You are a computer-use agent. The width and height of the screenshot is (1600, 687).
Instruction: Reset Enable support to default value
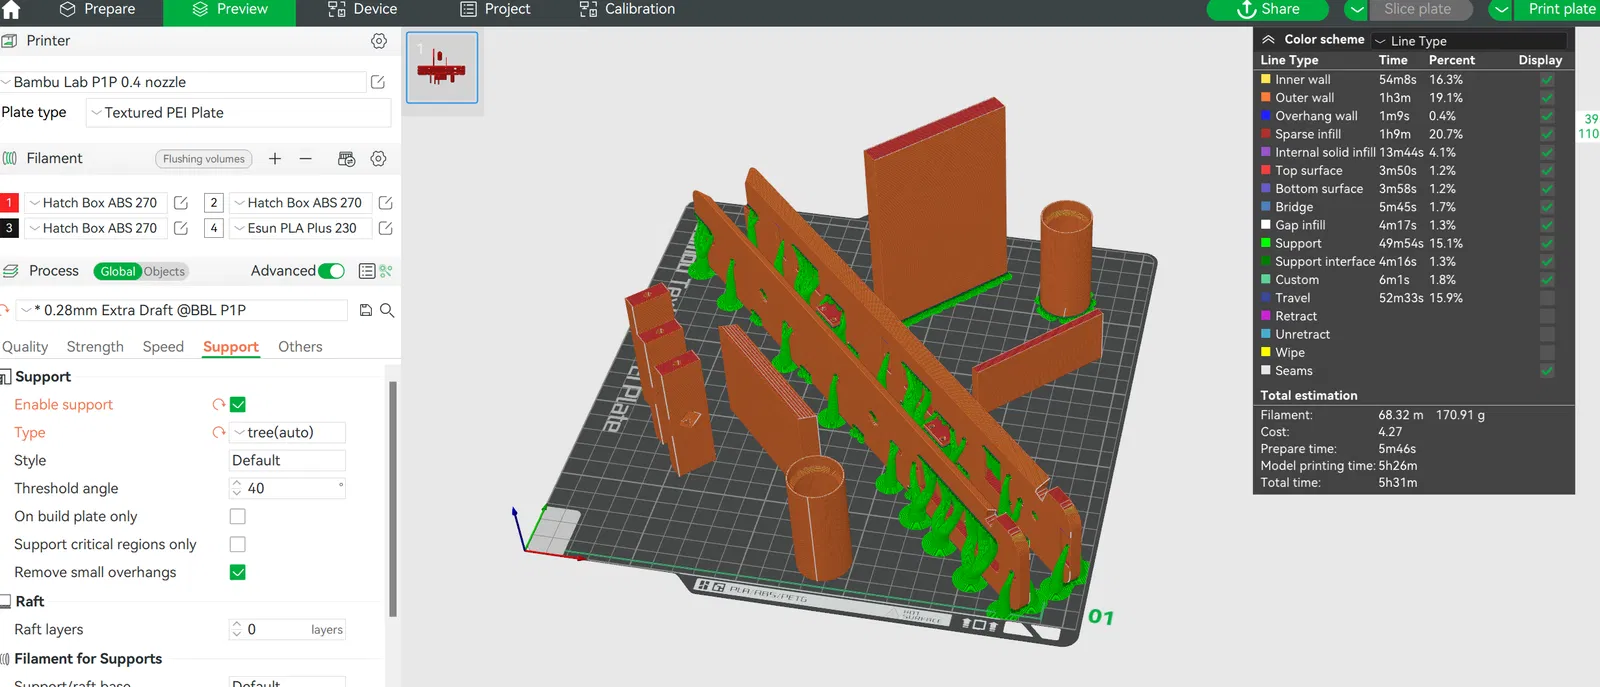coord(218,405)
